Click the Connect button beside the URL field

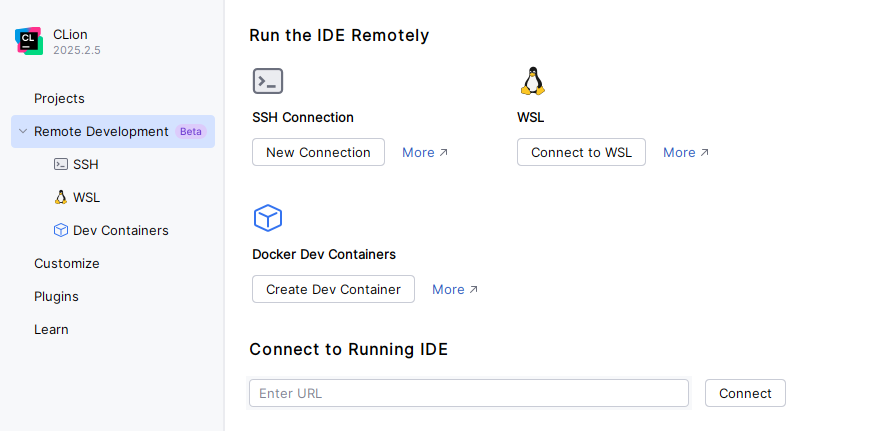coord(745,393)
